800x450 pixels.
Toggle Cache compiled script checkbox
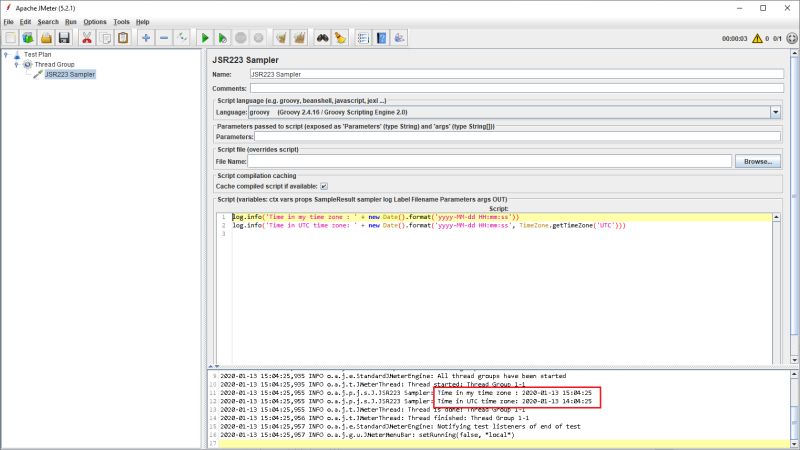click(x=324, y=186)
